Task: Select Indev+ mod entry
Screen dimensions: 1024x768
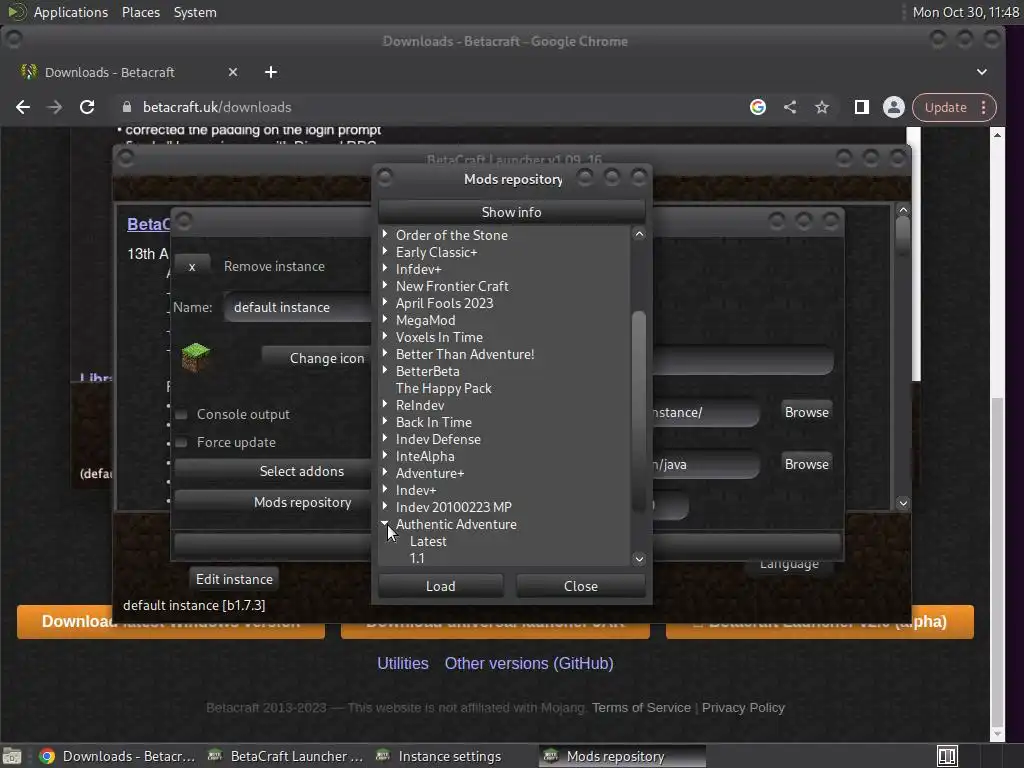Action: coord(416,490)
